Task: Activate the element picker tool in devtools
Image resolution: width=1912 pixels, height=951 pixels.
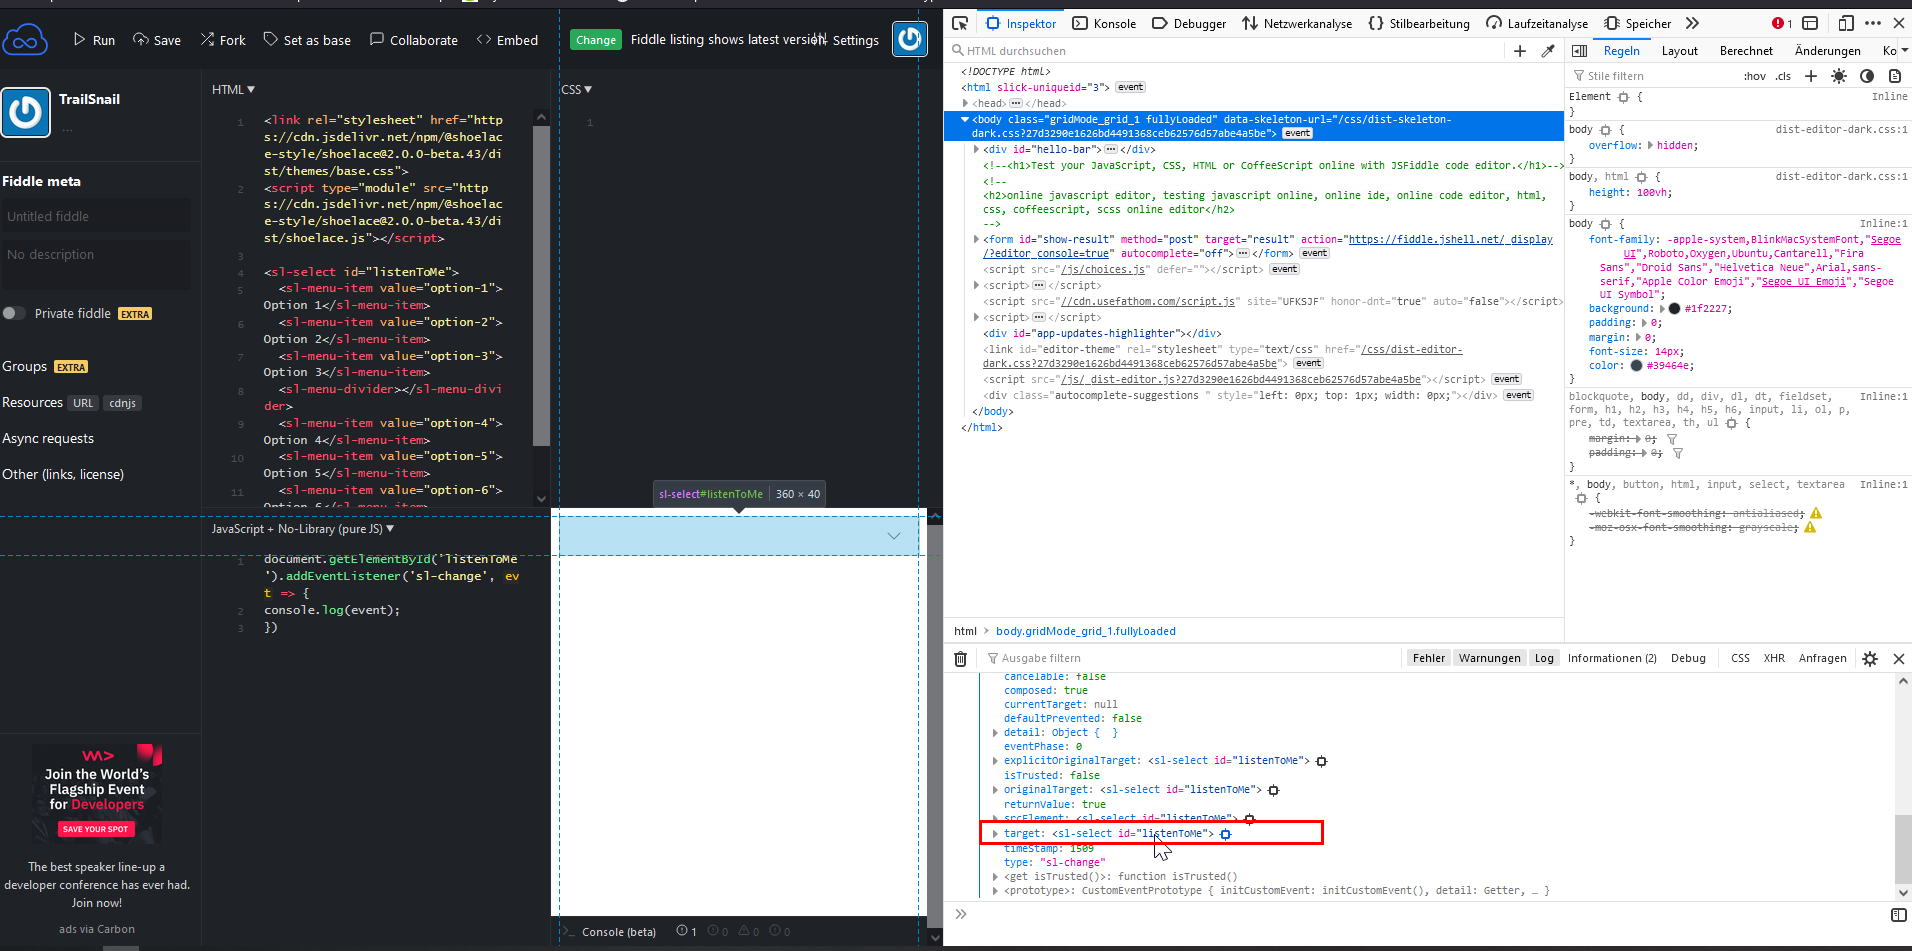Action: (958, 23)
